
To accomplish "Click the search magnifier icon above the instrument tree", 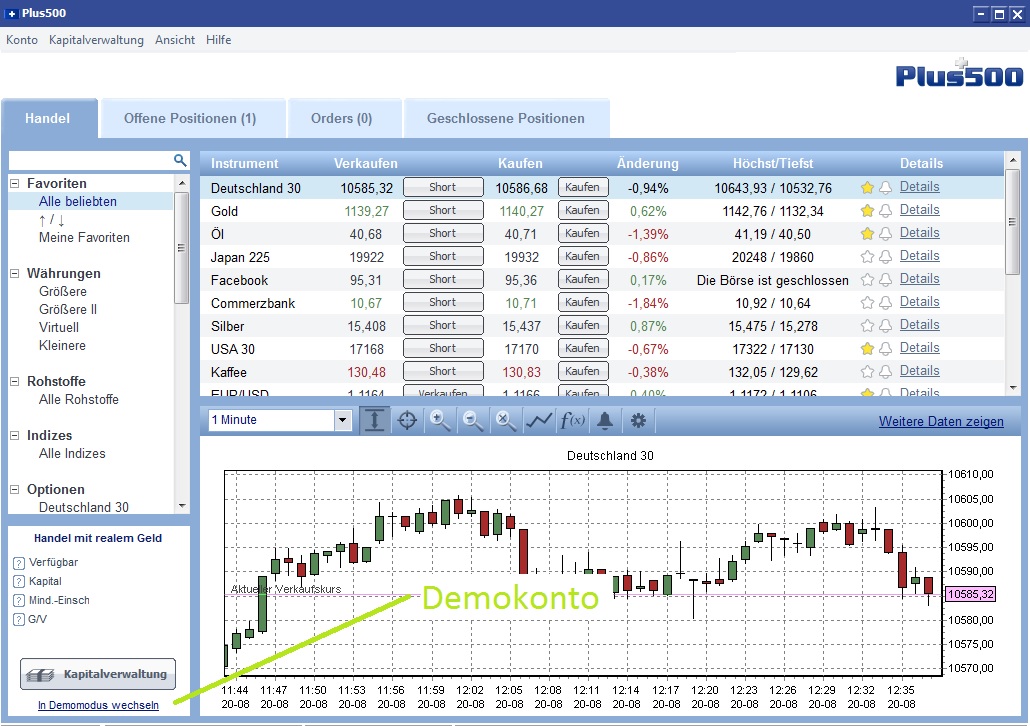I will coord(180,160).
